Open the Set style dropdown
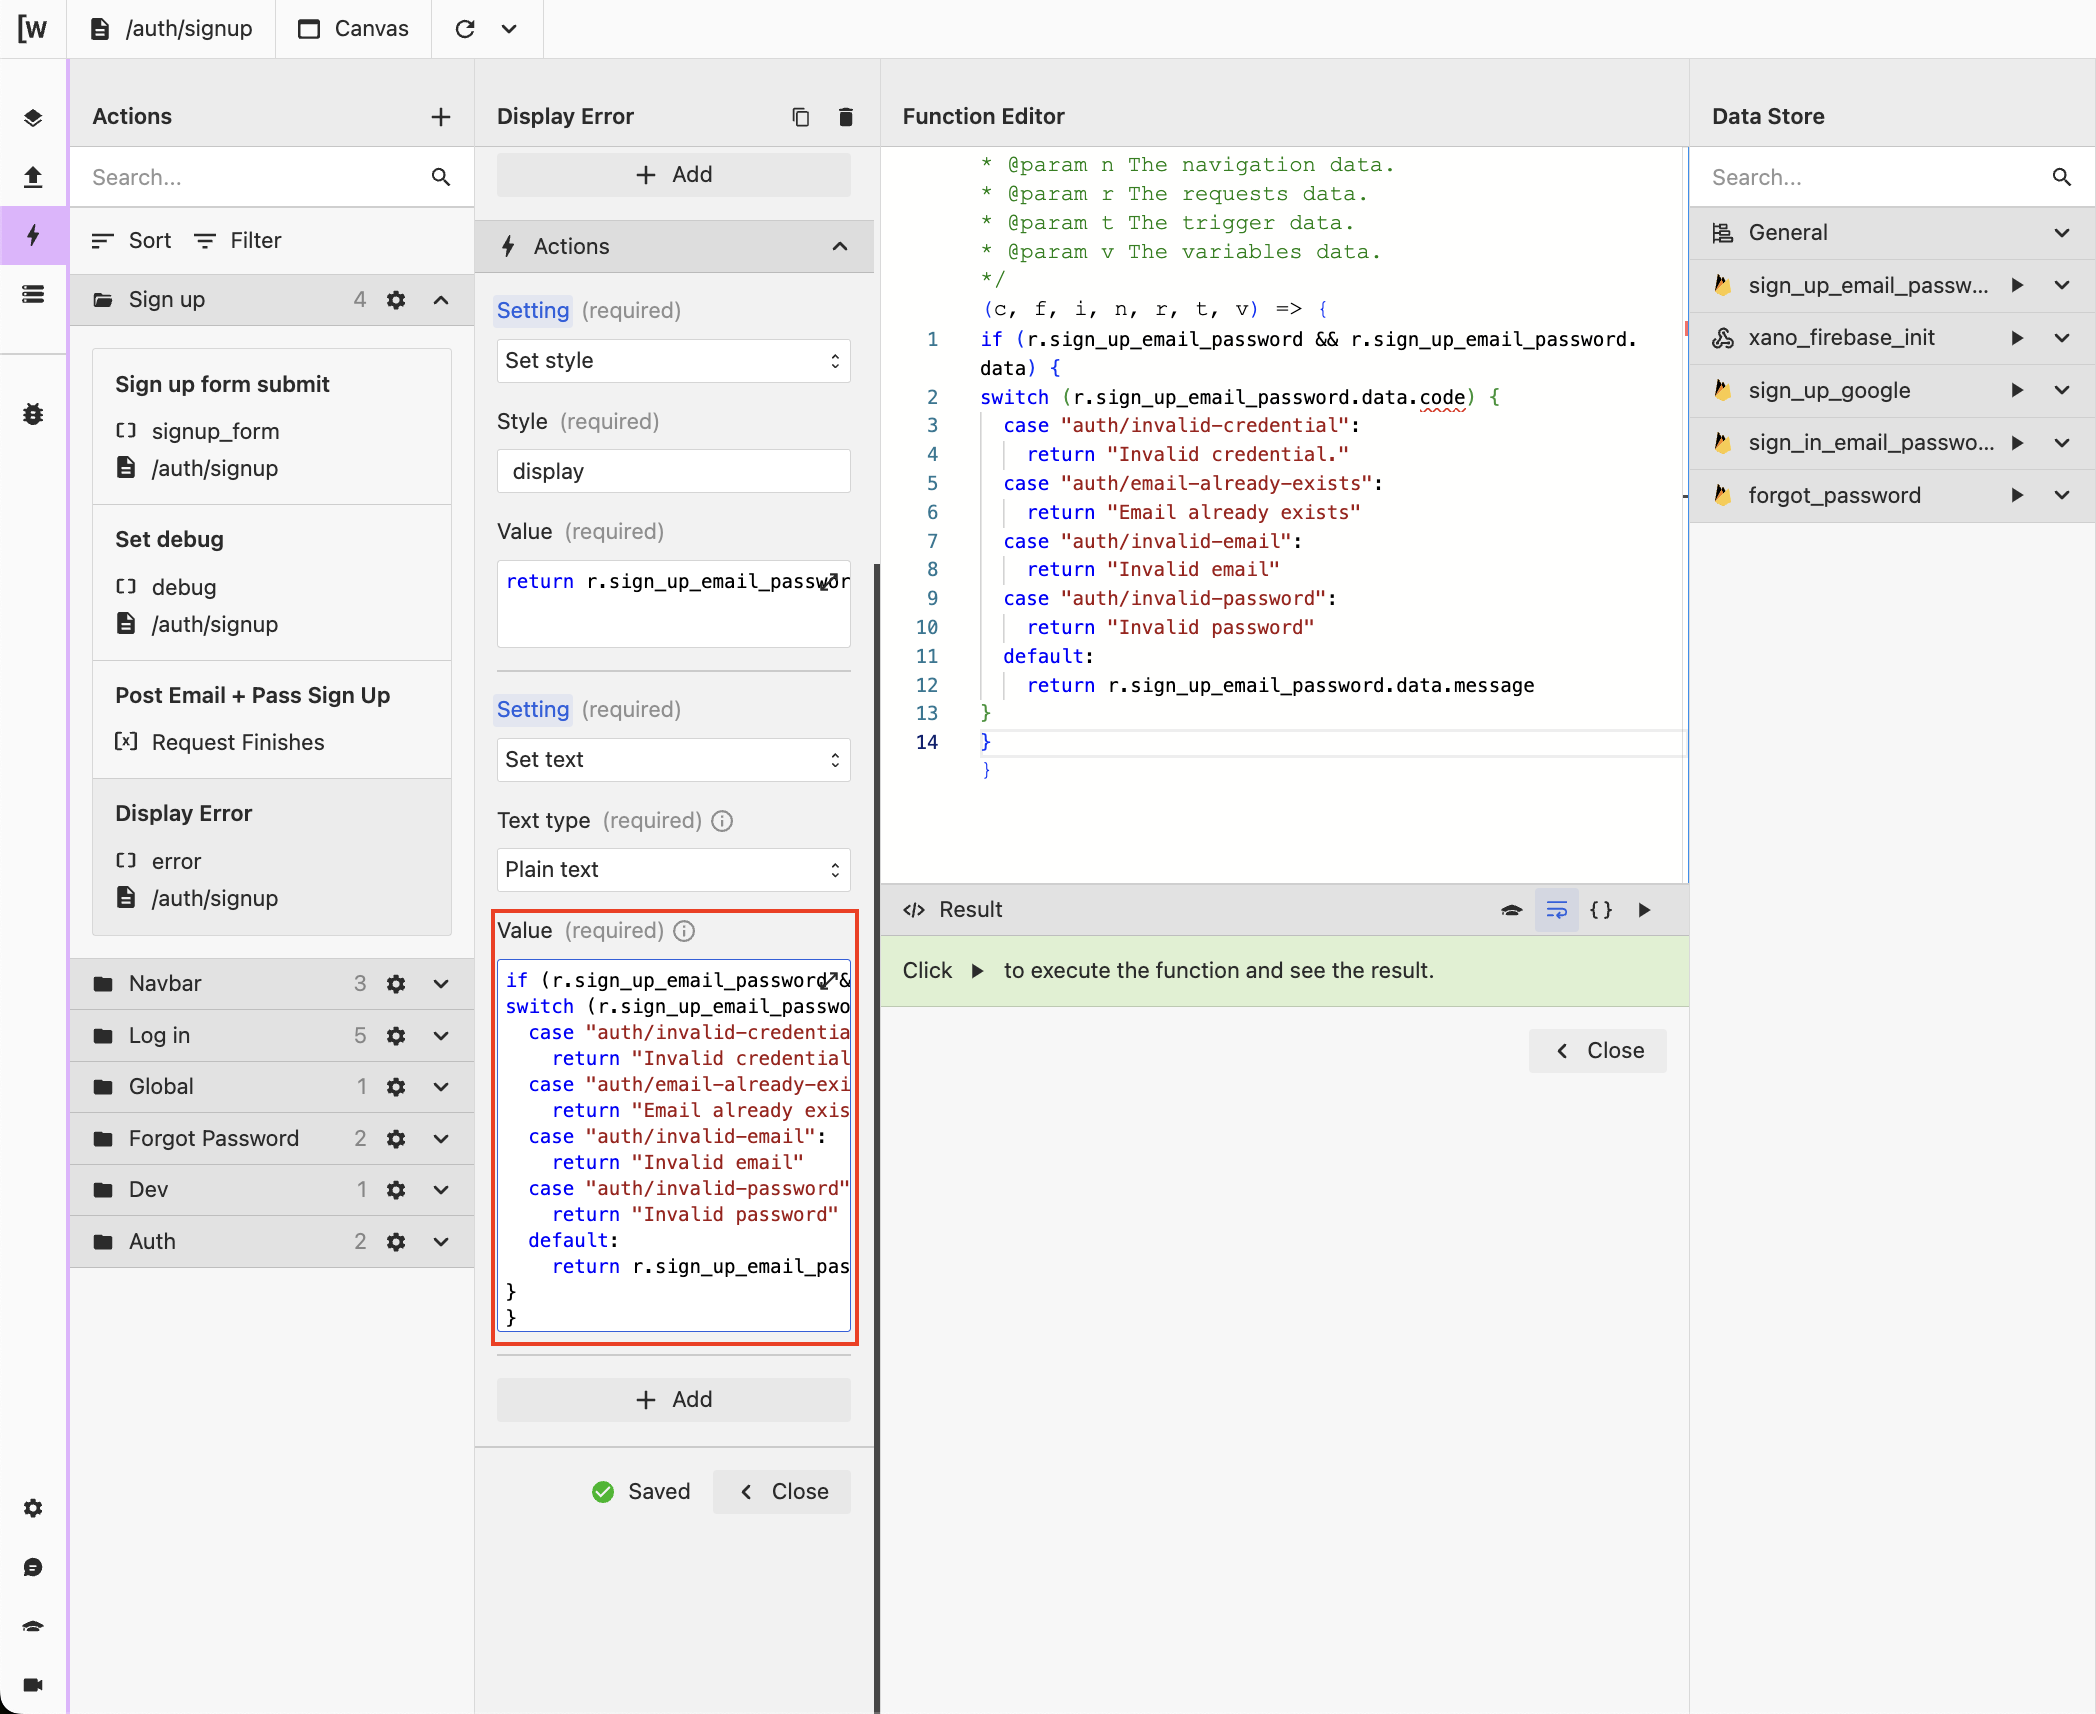2096x1714 pixels. point(673,361)
